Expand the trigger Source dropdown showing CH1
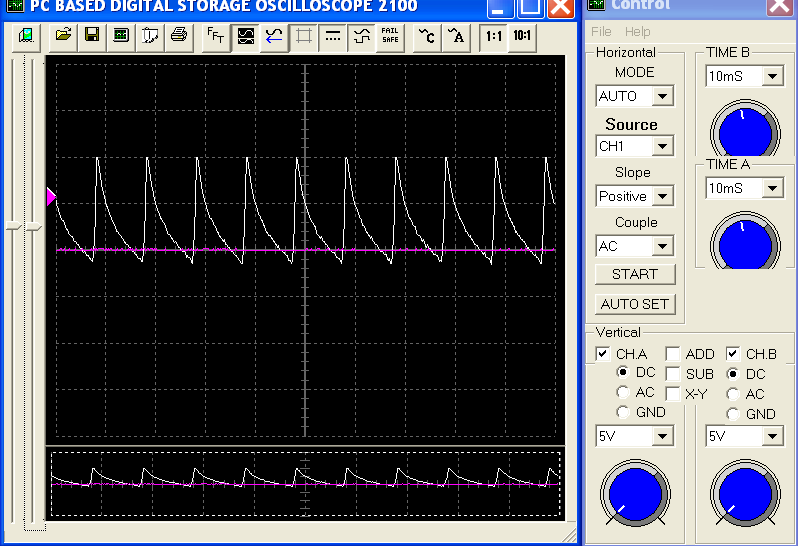The width and height of the screenshot is (798, 546). click(x=662, y=147)
